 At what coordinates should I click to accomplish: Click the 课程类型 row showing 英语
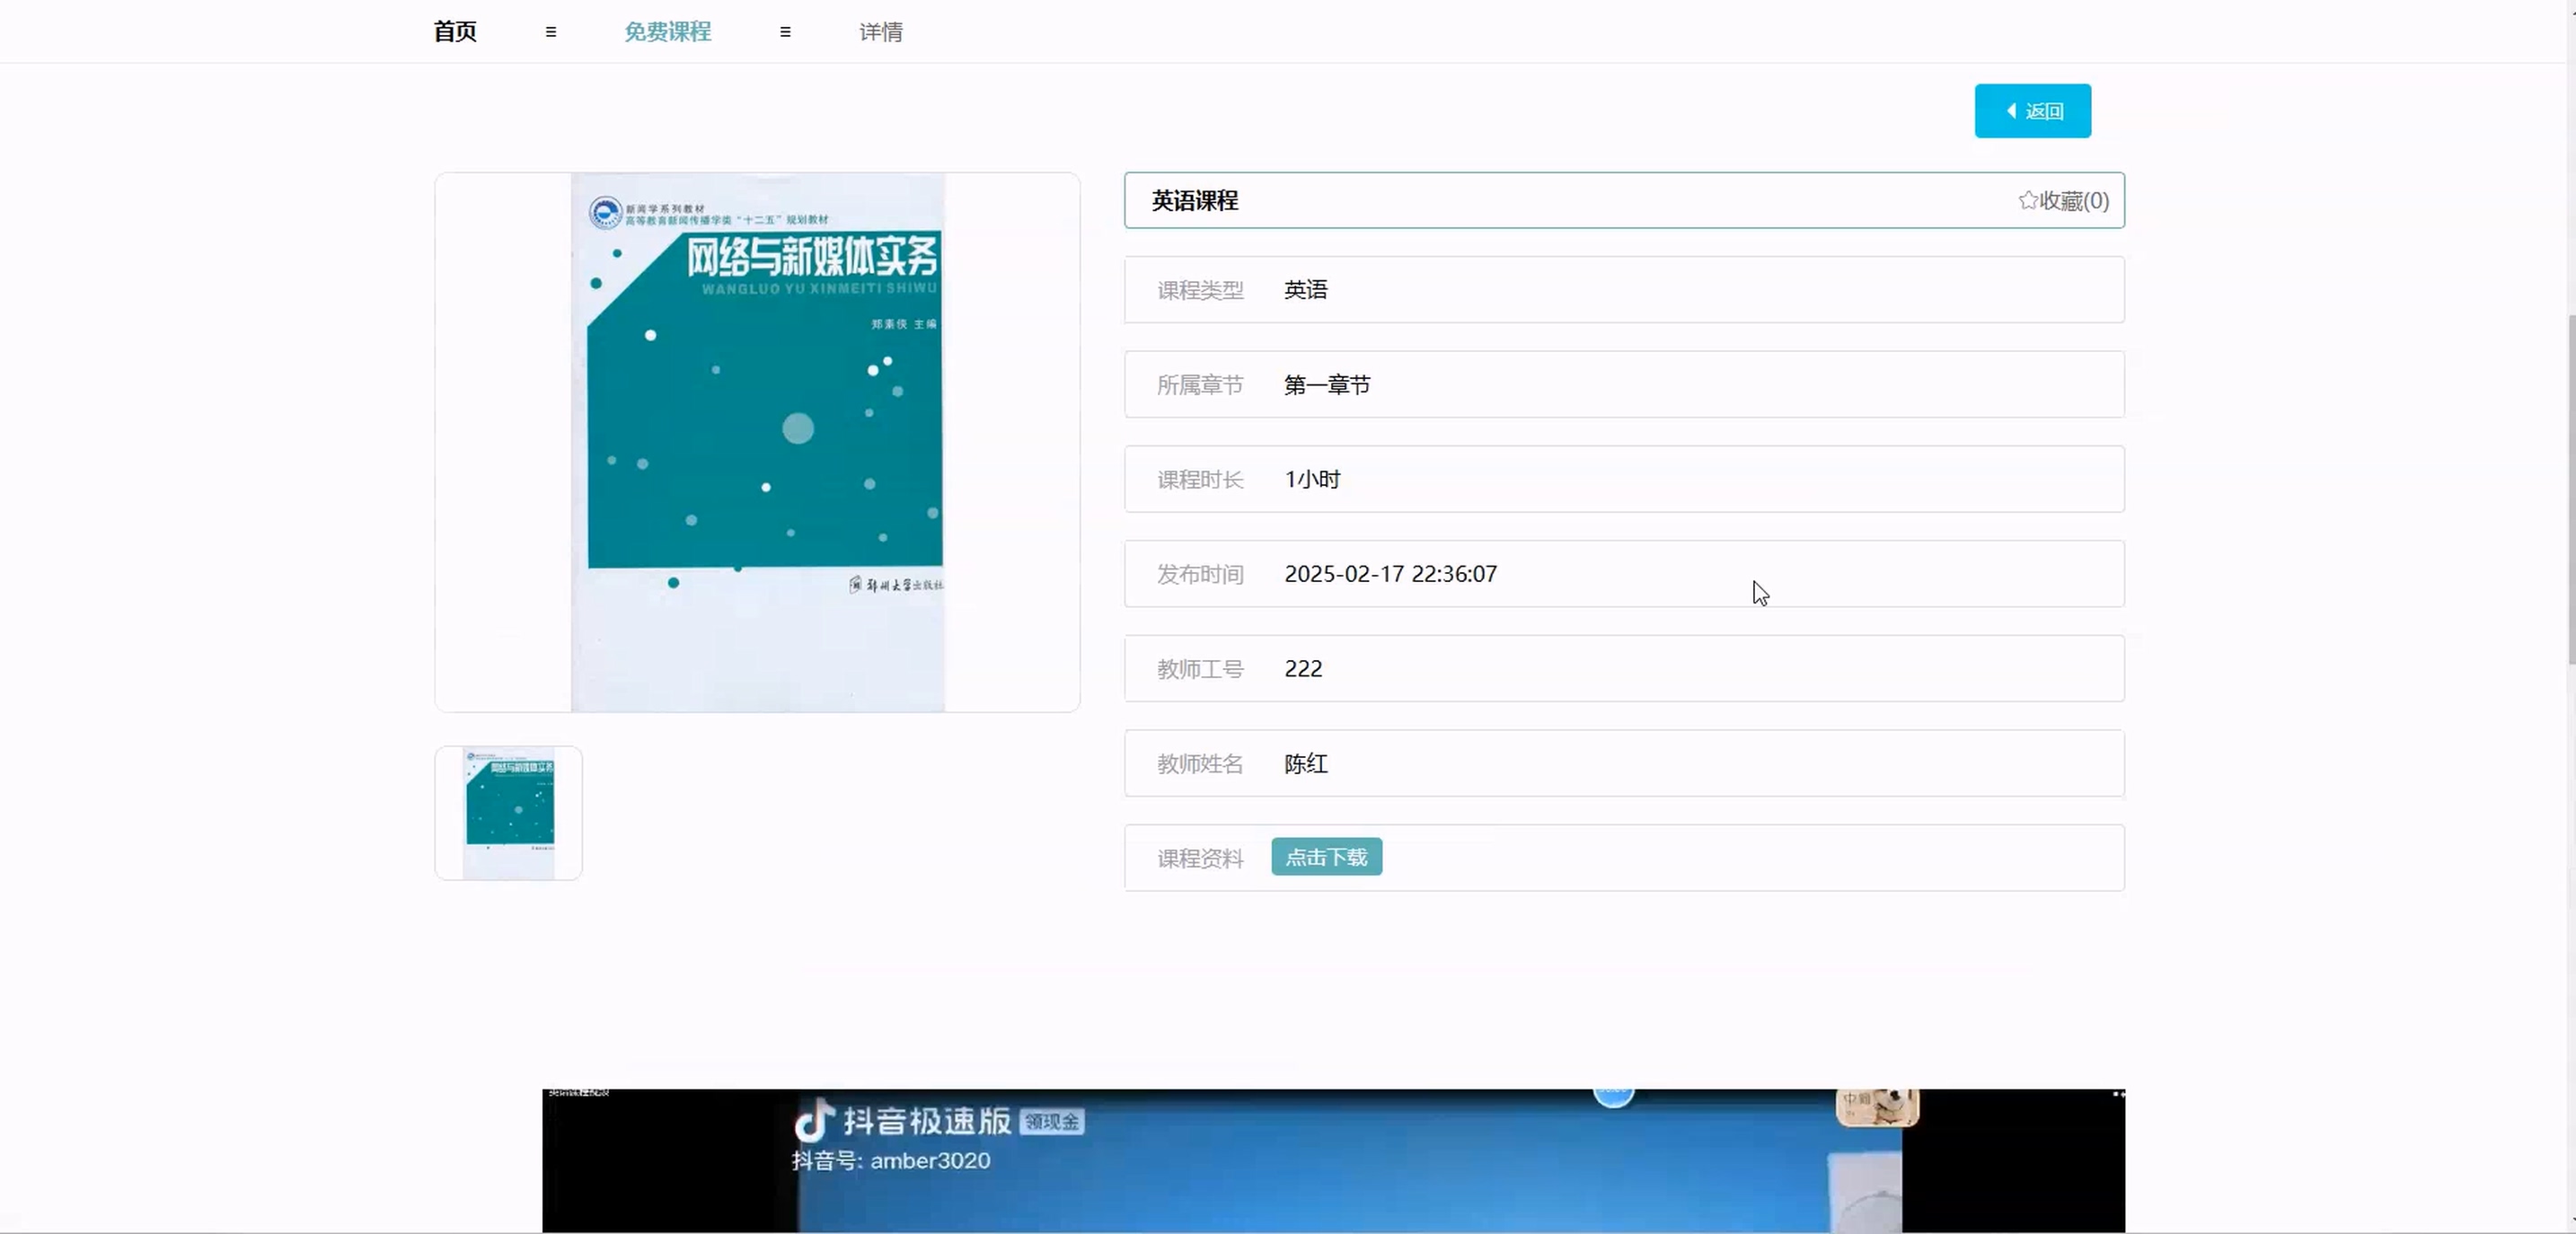(1623, 290)
